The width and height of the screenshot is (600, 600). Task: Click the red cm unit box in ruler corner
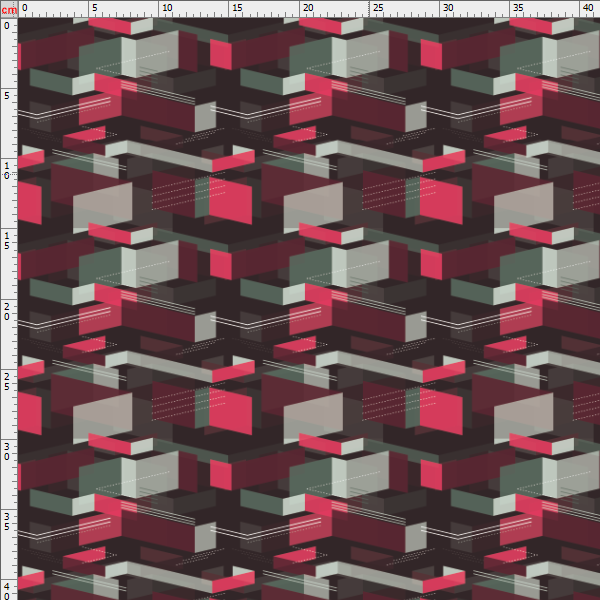click(9, 9)
